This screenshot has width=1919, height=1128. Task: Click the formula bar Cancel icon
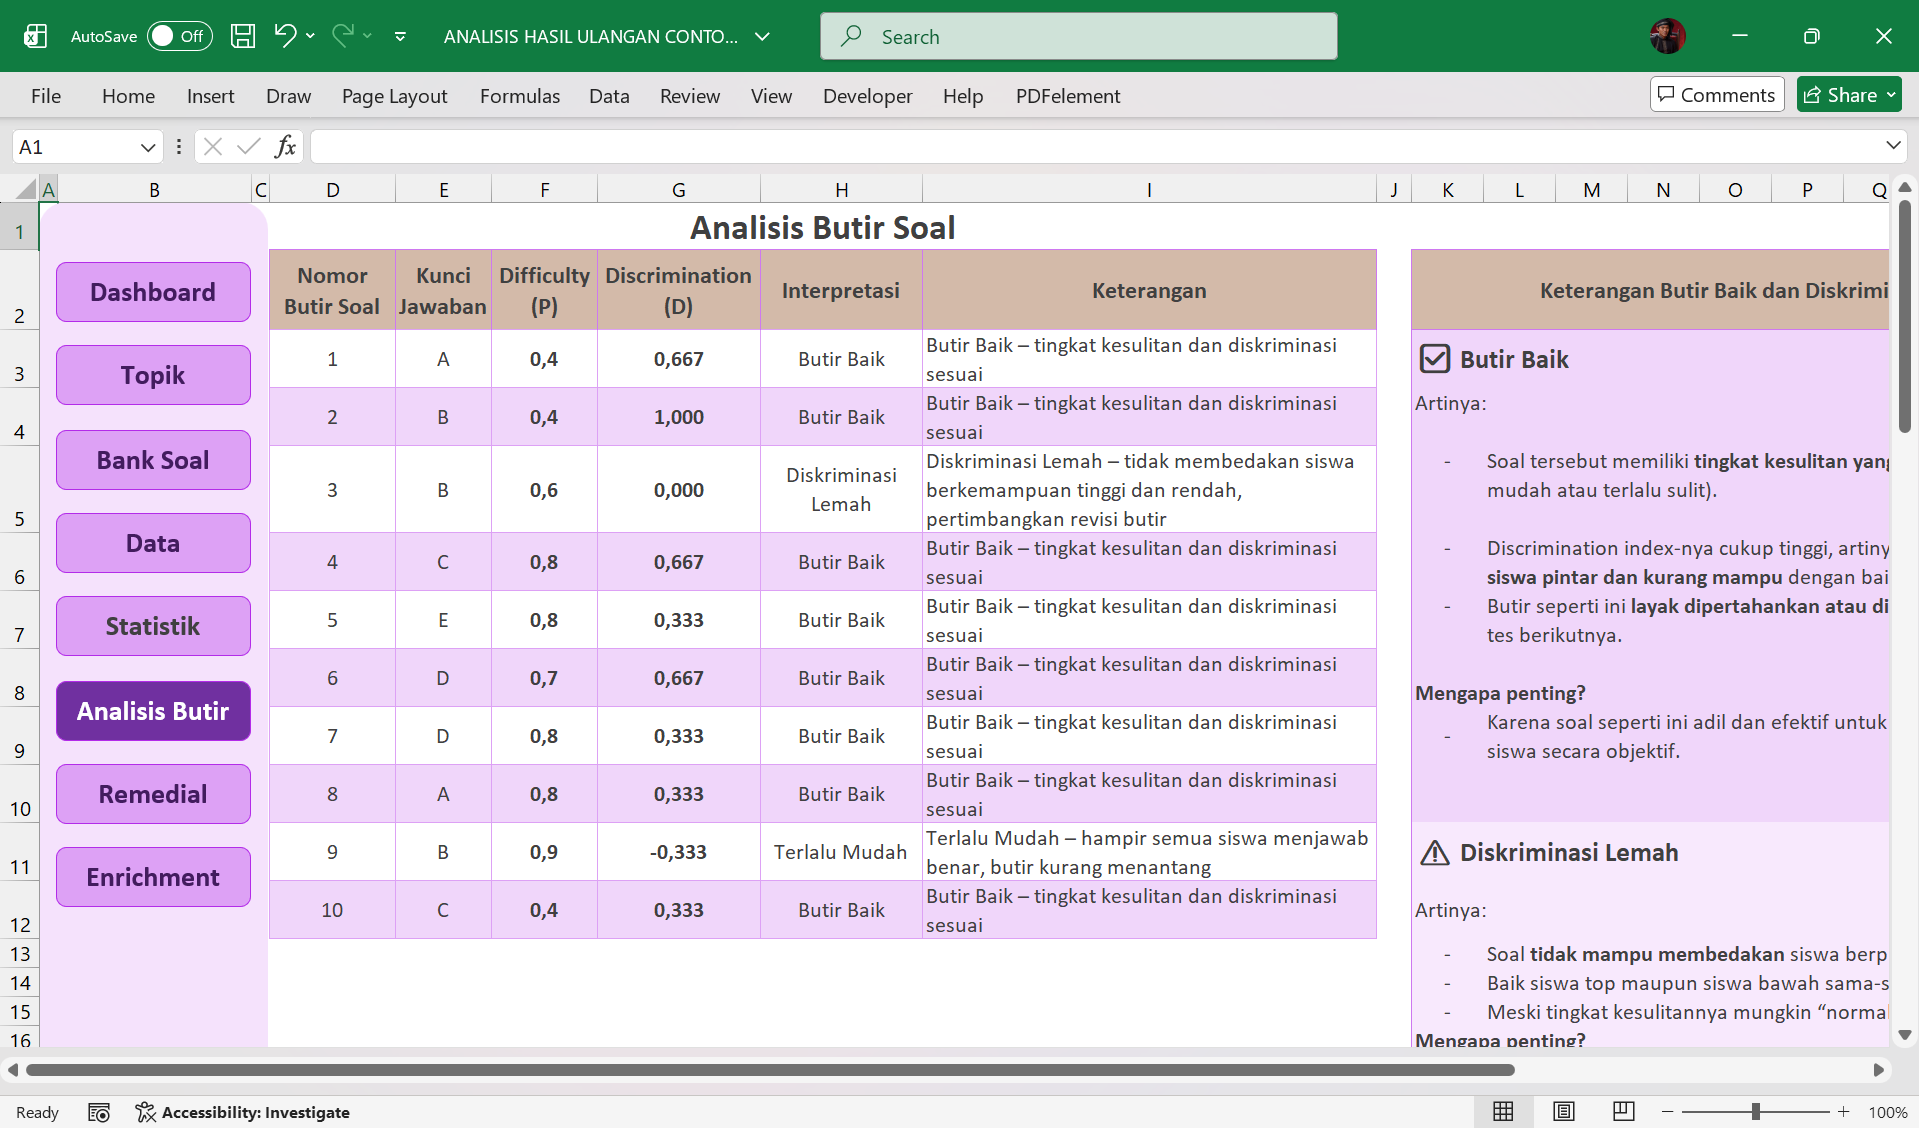pos(212,147)
